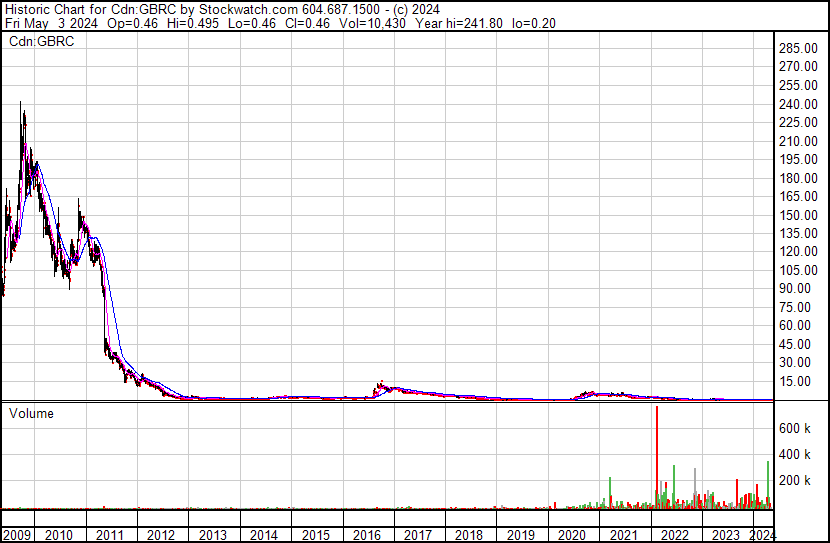Select the 2024 year marker on the time axis
Screen dimensions: 830x543
point(761,535)
